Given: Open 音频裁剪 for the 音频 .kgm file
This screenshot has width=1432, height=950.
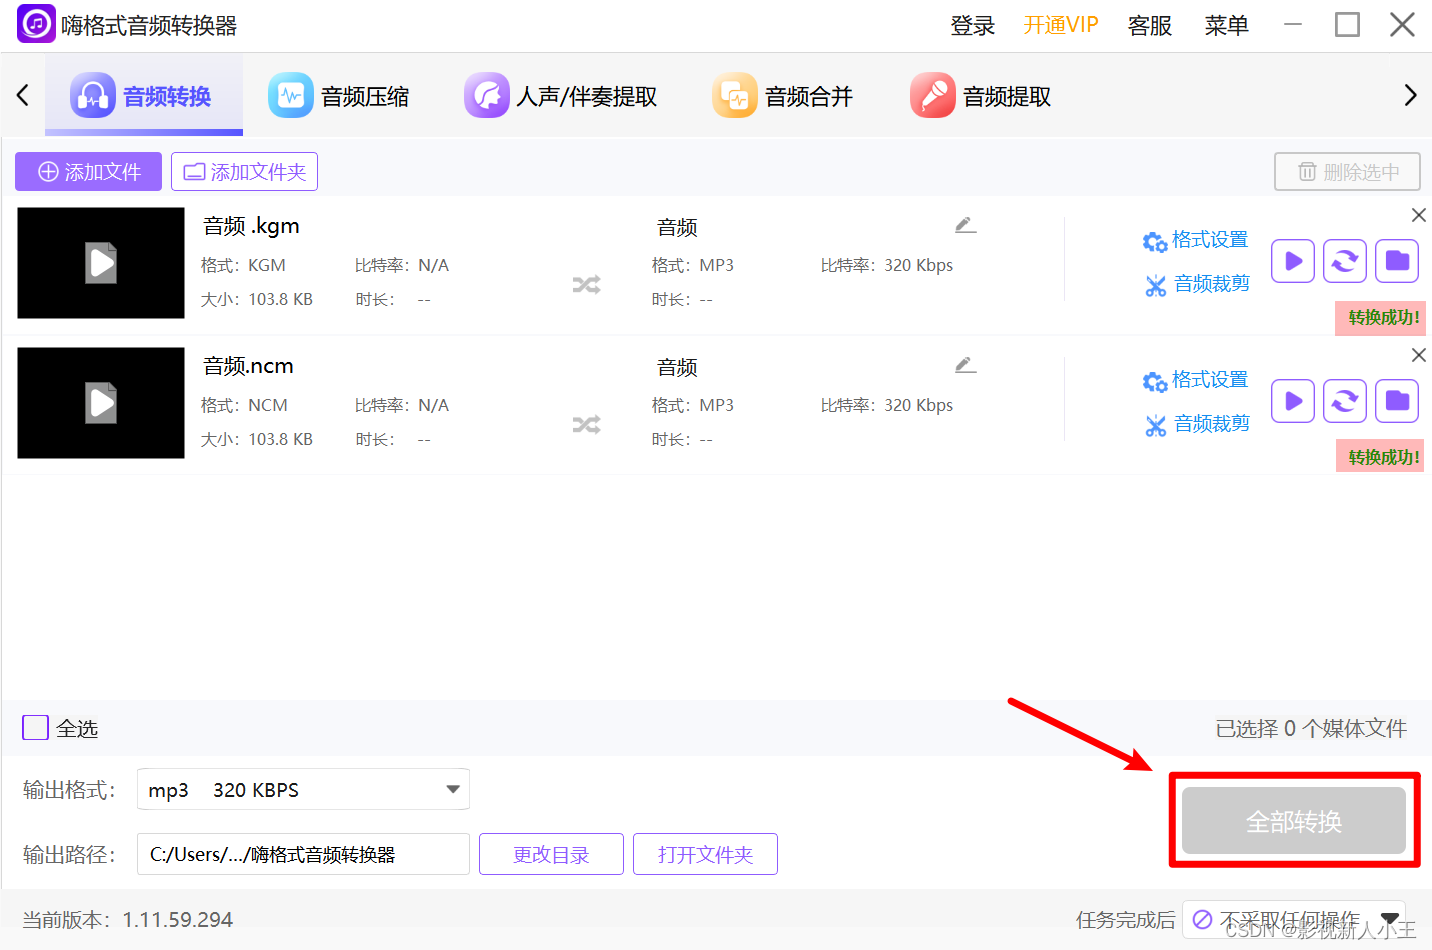Looking at the screenshot, I should pyautogui.click(x=1197, y=284).
